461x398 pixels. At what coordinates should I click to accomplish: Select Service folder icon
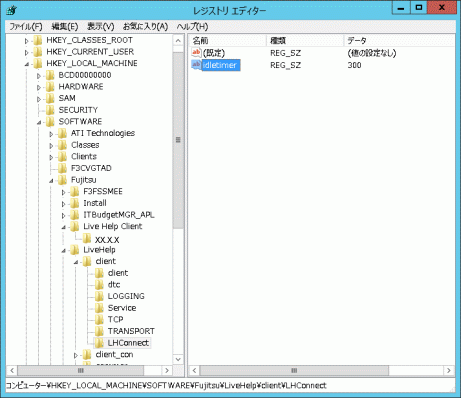100,308
